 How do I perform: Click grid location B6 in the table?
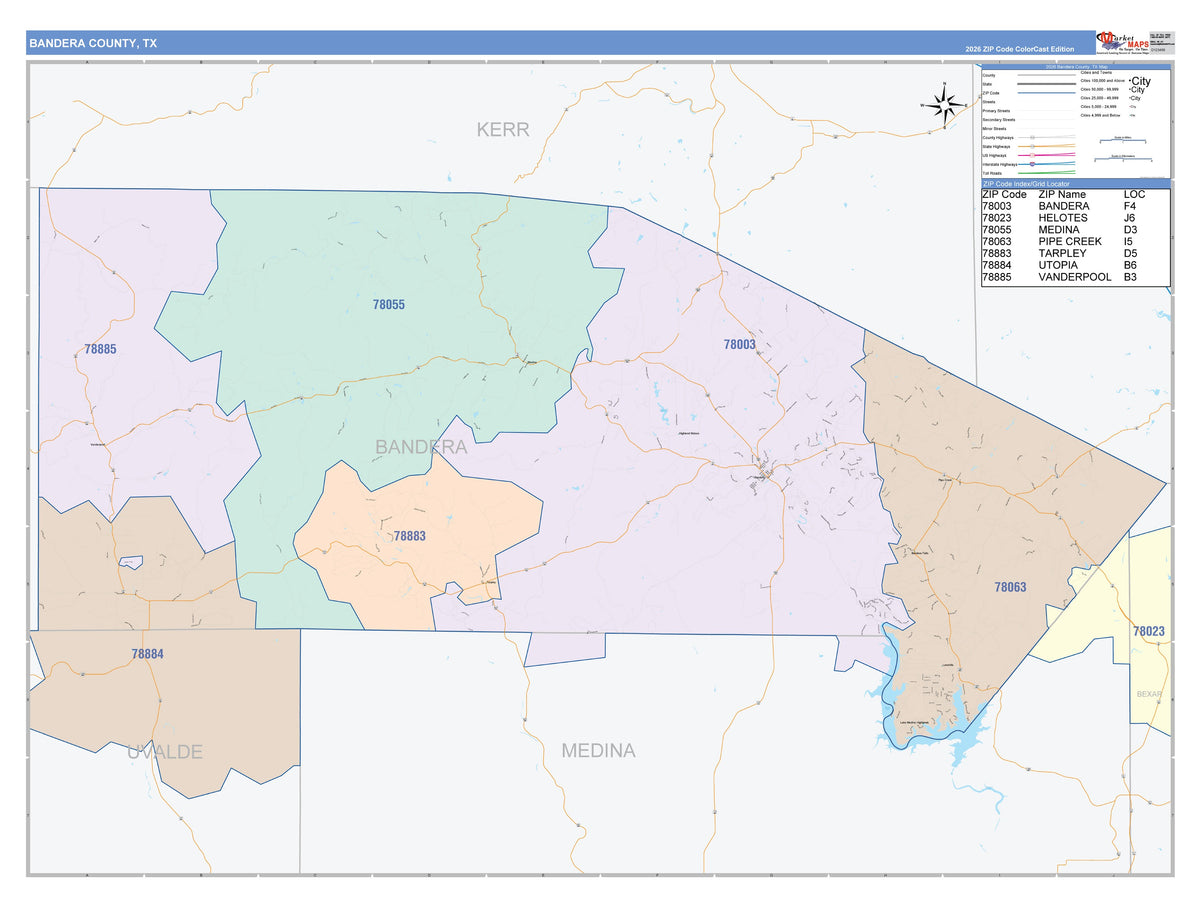[1130, 266]
